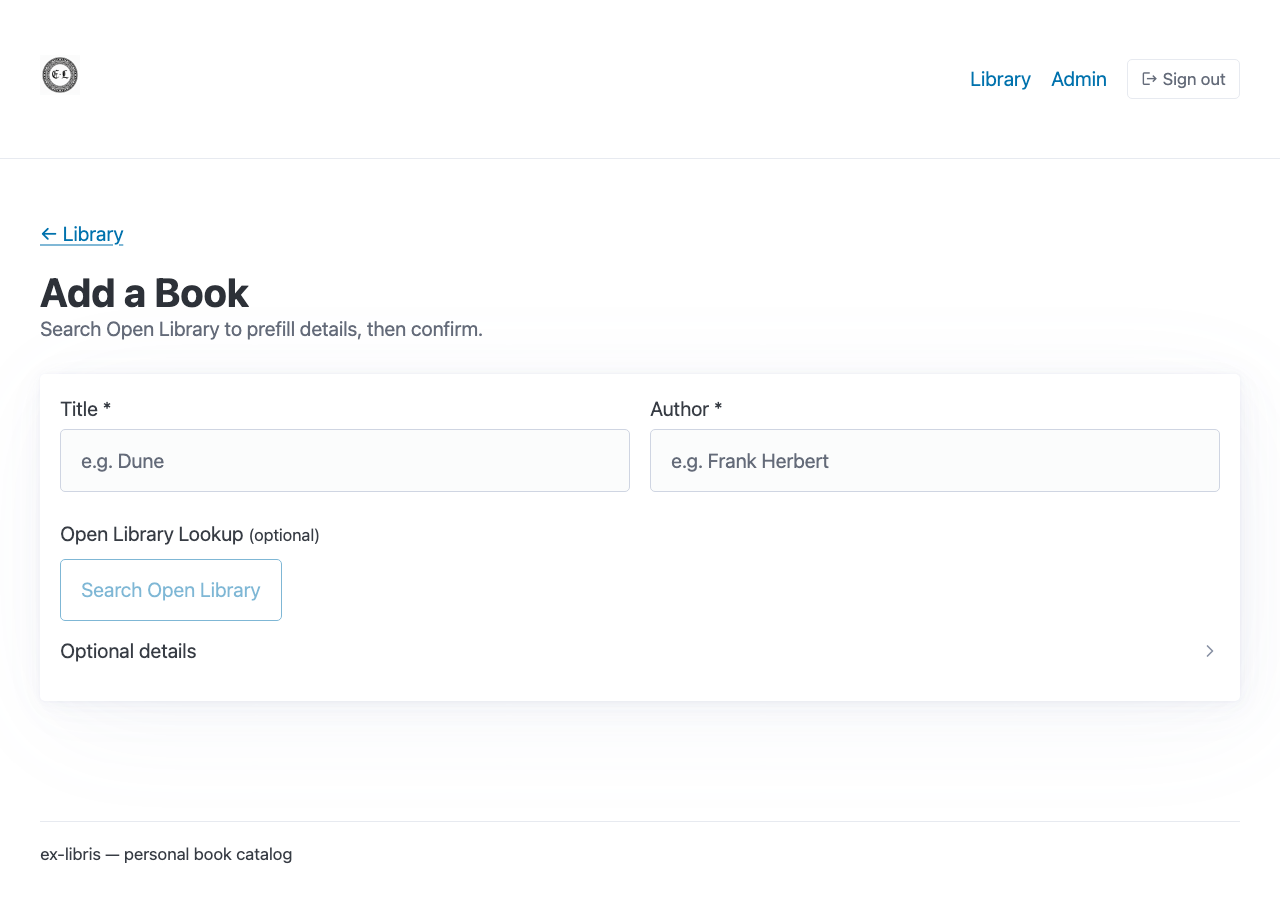Image resolution: width=1280 pixels, height=908 pixels.
Task: Click the exit icon inside Sign out button
Action: pyautogui.click(x=1148, y=78)
